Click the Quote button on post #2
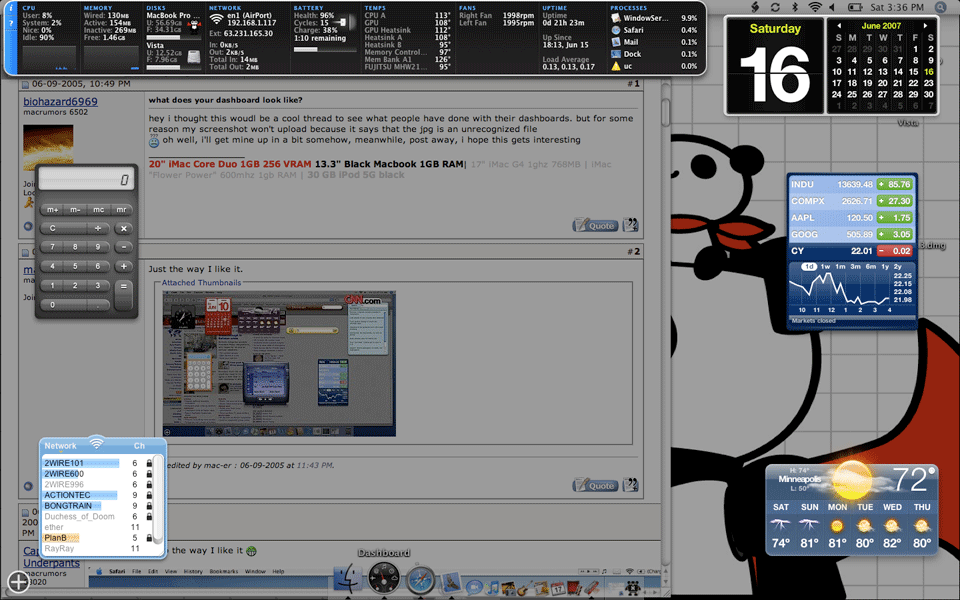This screenshot has width=960, height=600. pos(595,485)
